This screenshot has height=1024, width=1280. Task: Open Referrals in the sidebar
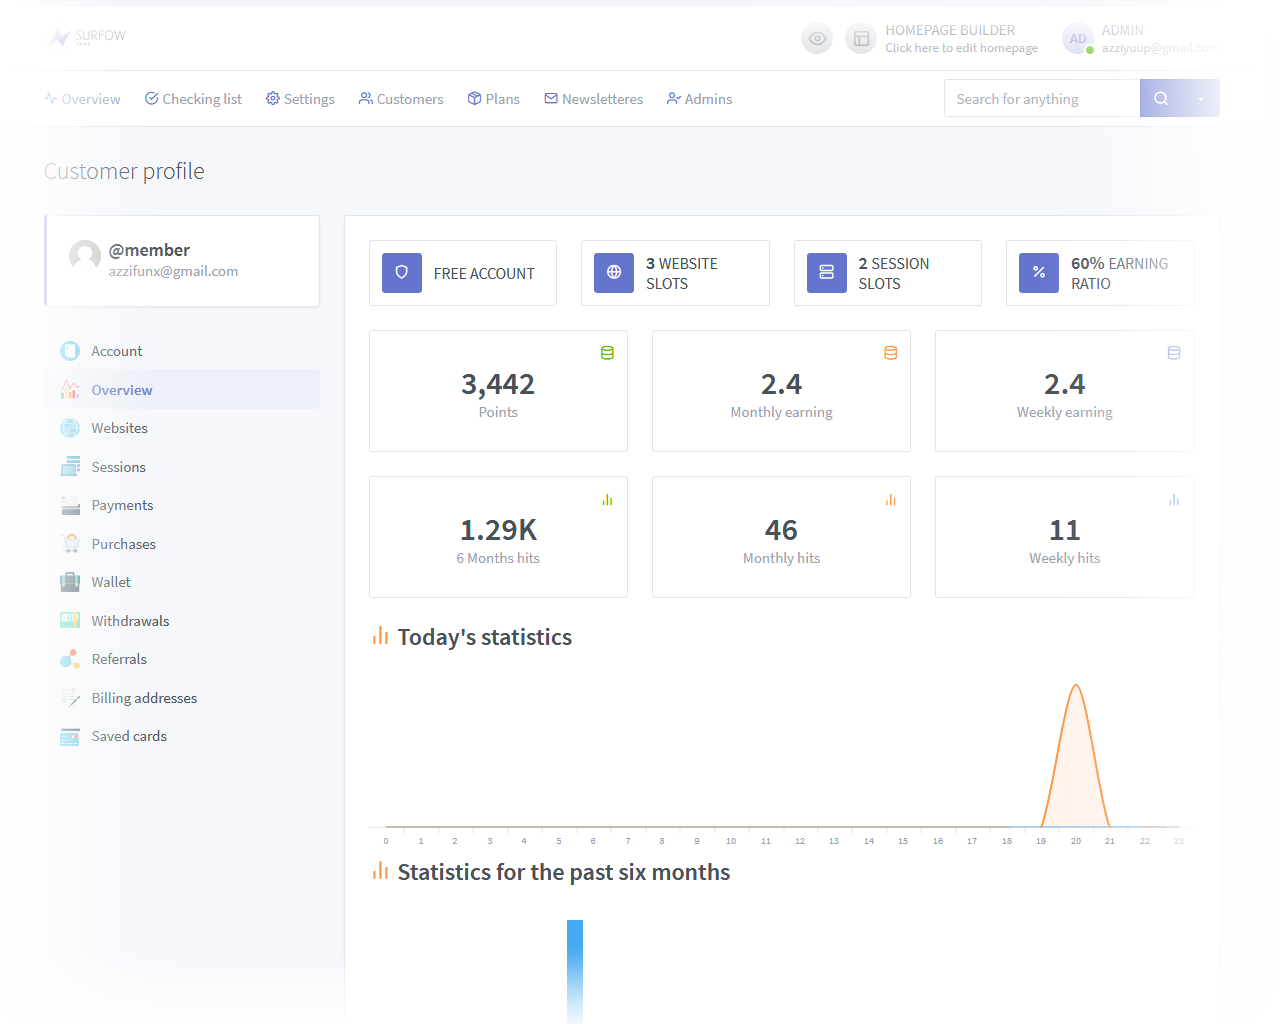point(182,659)
